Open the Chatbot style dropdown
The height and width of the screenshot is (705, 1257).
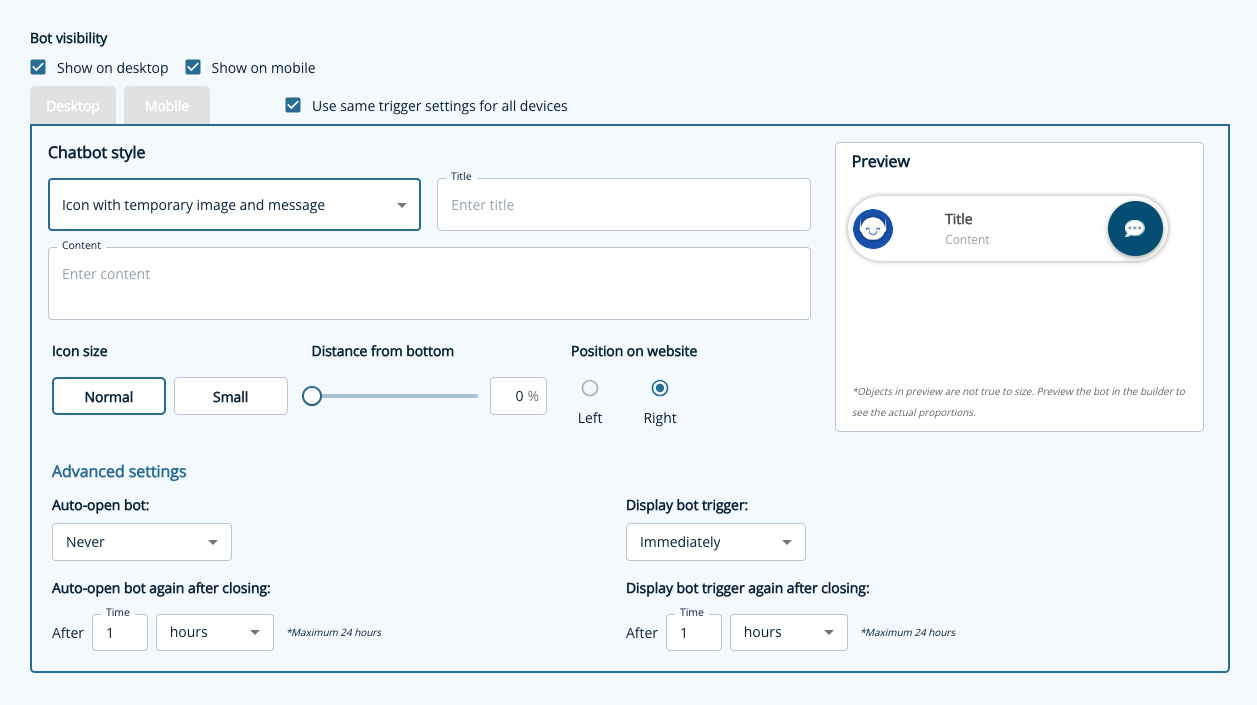click(x=234, y=204)
